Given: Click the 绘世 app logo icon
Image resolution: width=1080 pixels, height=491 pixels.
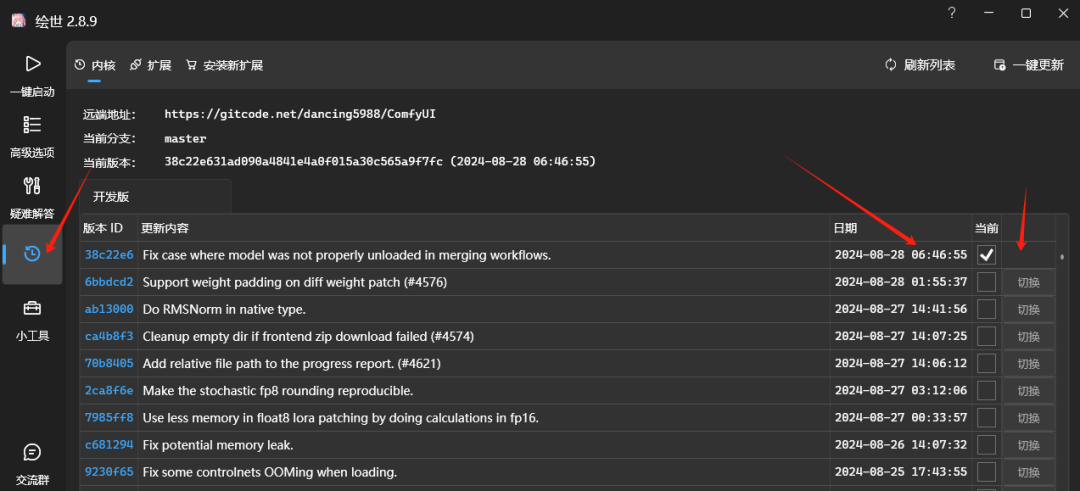Looking at the screenshot, I should tap(18, 21).
